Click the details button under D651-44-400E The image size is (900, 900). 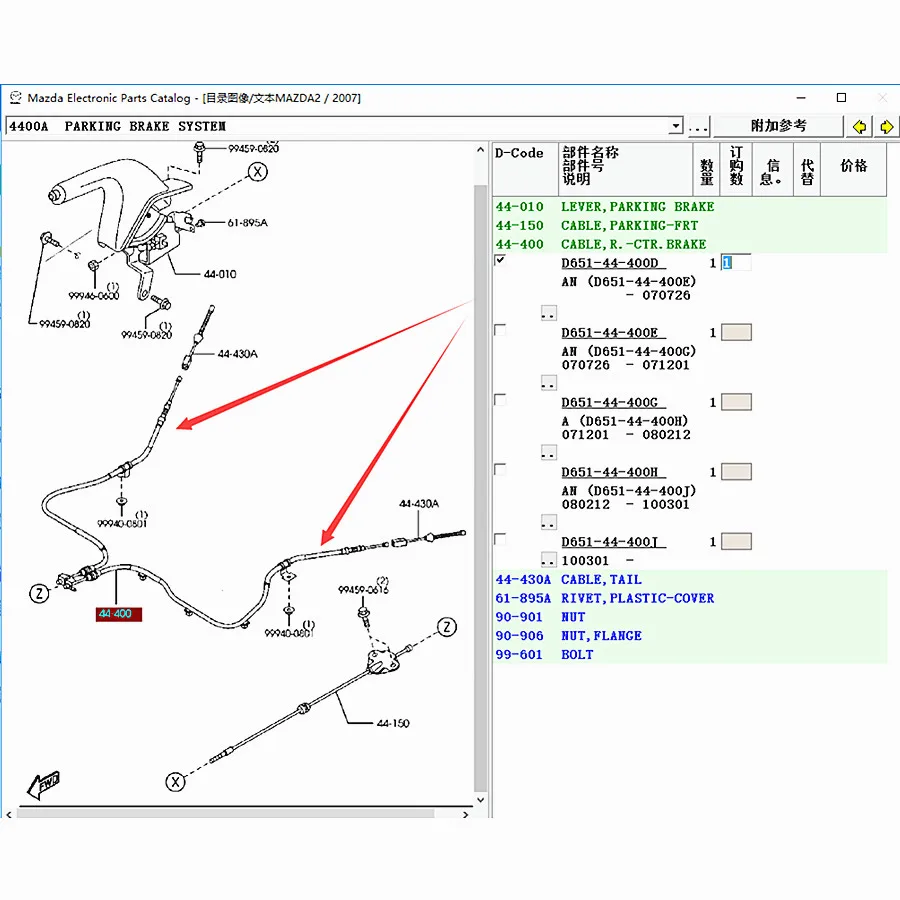coord(548,383)
